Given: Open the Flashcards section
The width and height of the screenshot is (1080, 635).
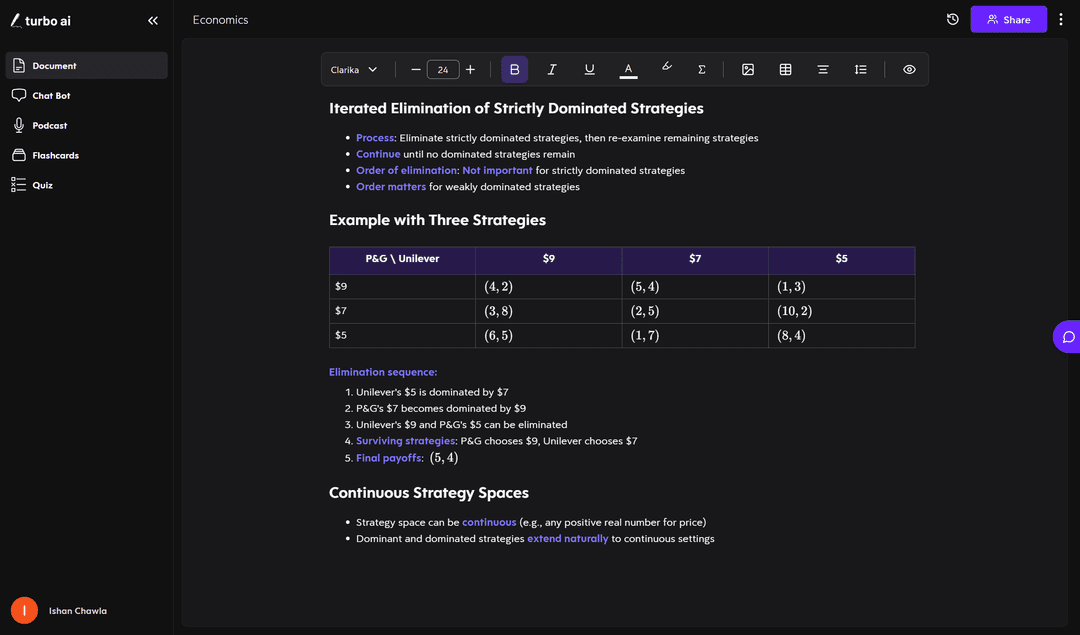Looking at the screenshot, I should (87, 155).
